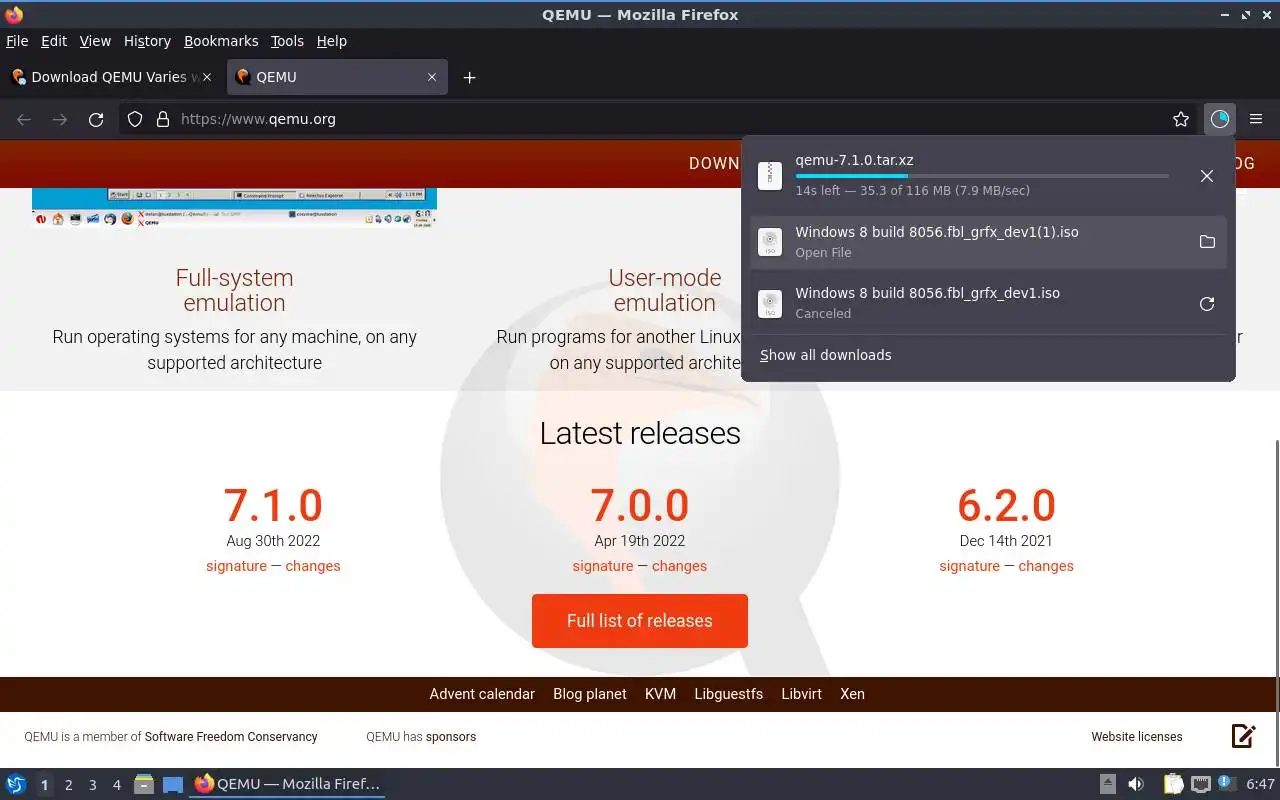This screenshot has height=800, width=1280.
Task: Click the Reload page icon
Action: coord(96,120)
